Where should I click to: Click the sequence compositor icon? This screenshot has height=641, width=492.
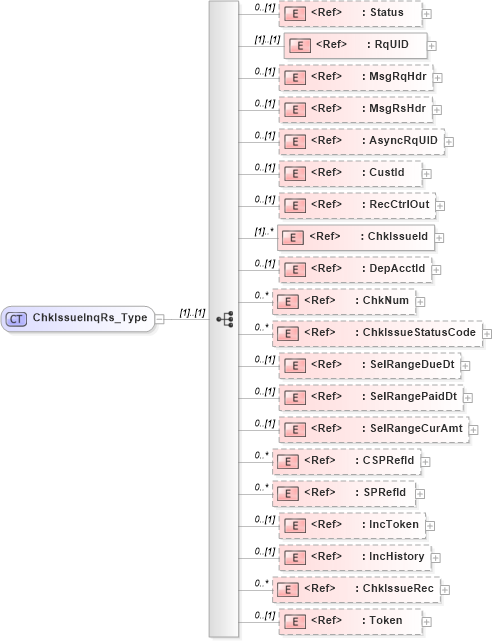tap(225, 319)
